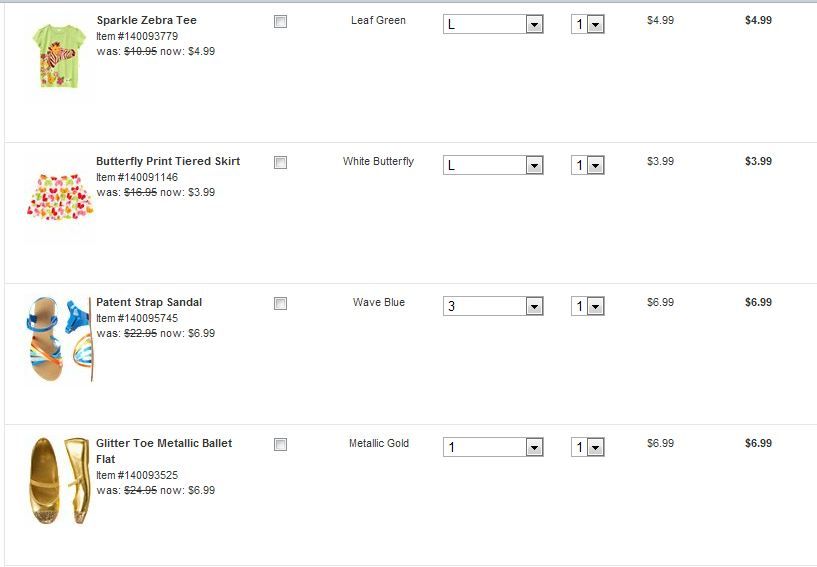This screenshot has height=567, width=817.
Task: Open the Butterfly Print Tiered Skirt link
Action: 168,161
